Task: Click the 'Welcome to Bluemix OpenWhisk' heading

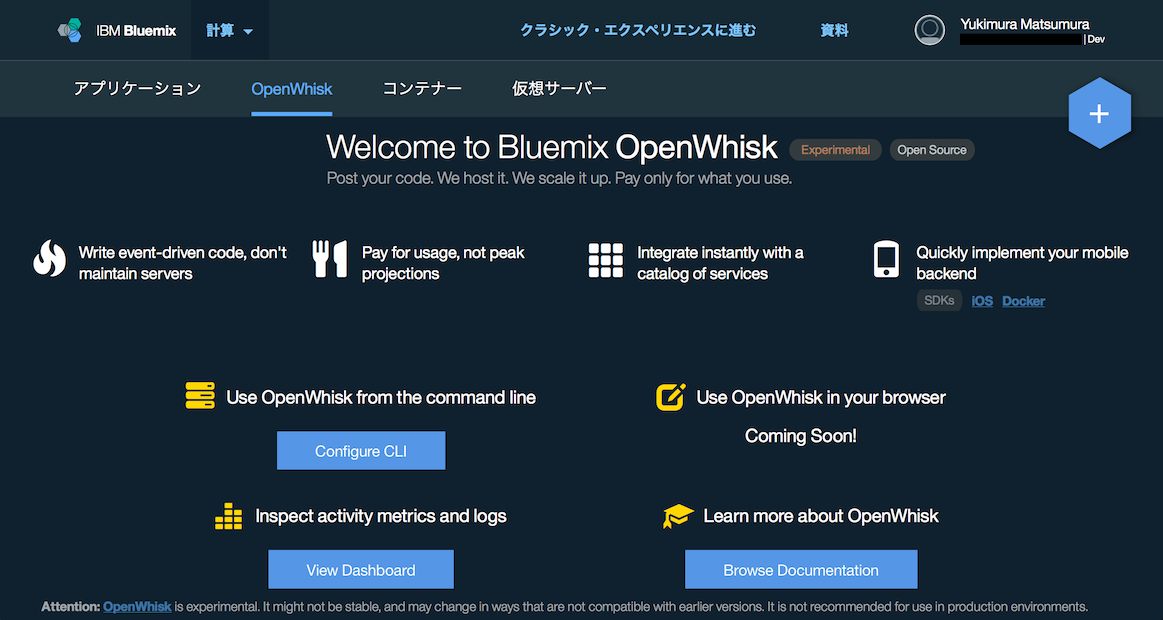Action: point(552,148)
